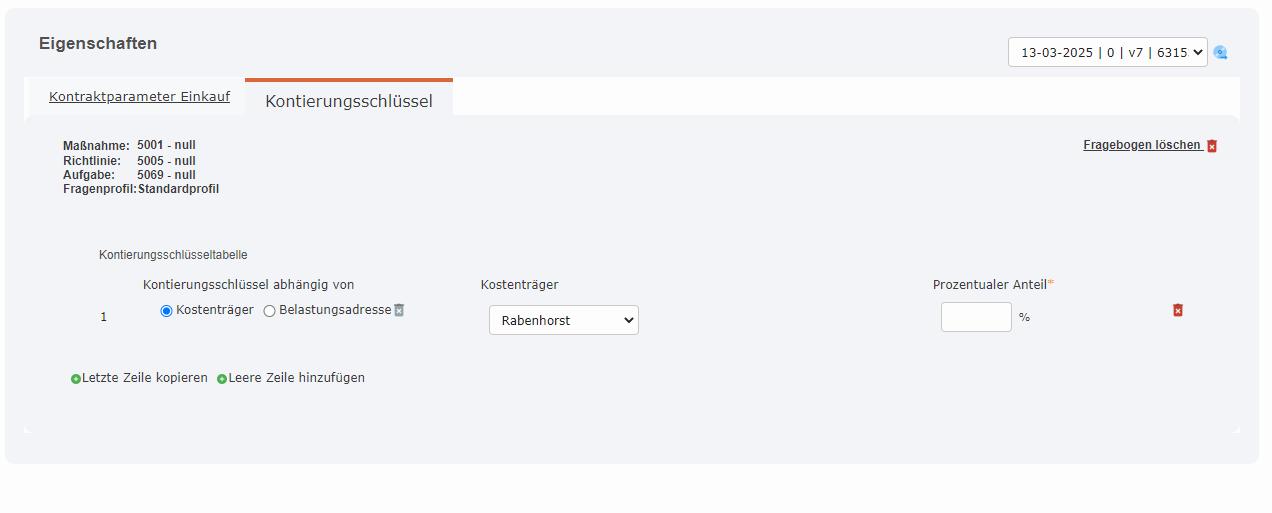Viewport: 1272px width, 513px height.
Task: Expand the Kostenträger dropdown showing Rabenhorst
Action: point(563,320)
